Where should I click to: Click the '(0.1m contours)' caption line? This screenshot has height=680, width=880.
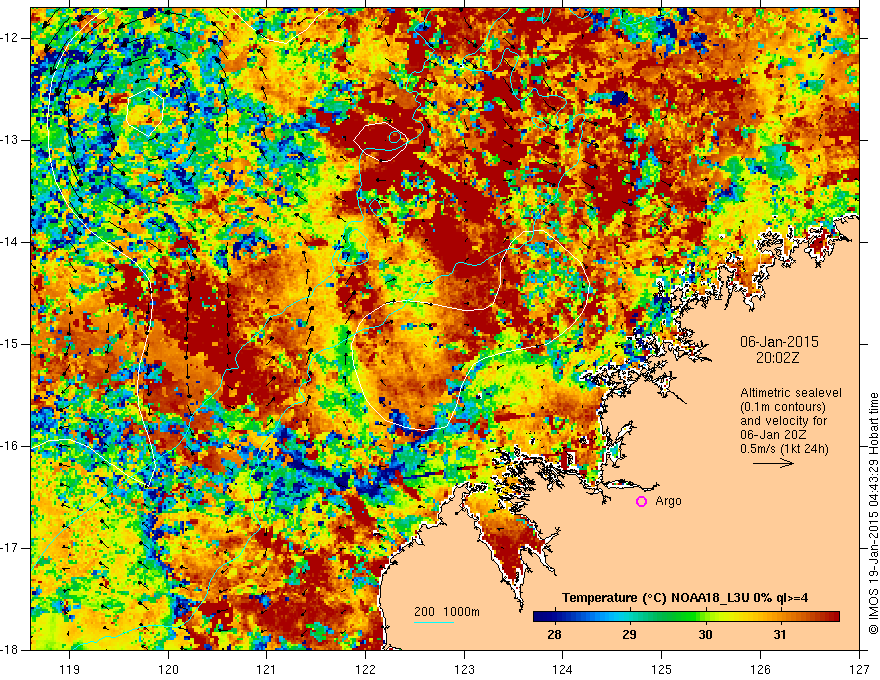(783, 407)
